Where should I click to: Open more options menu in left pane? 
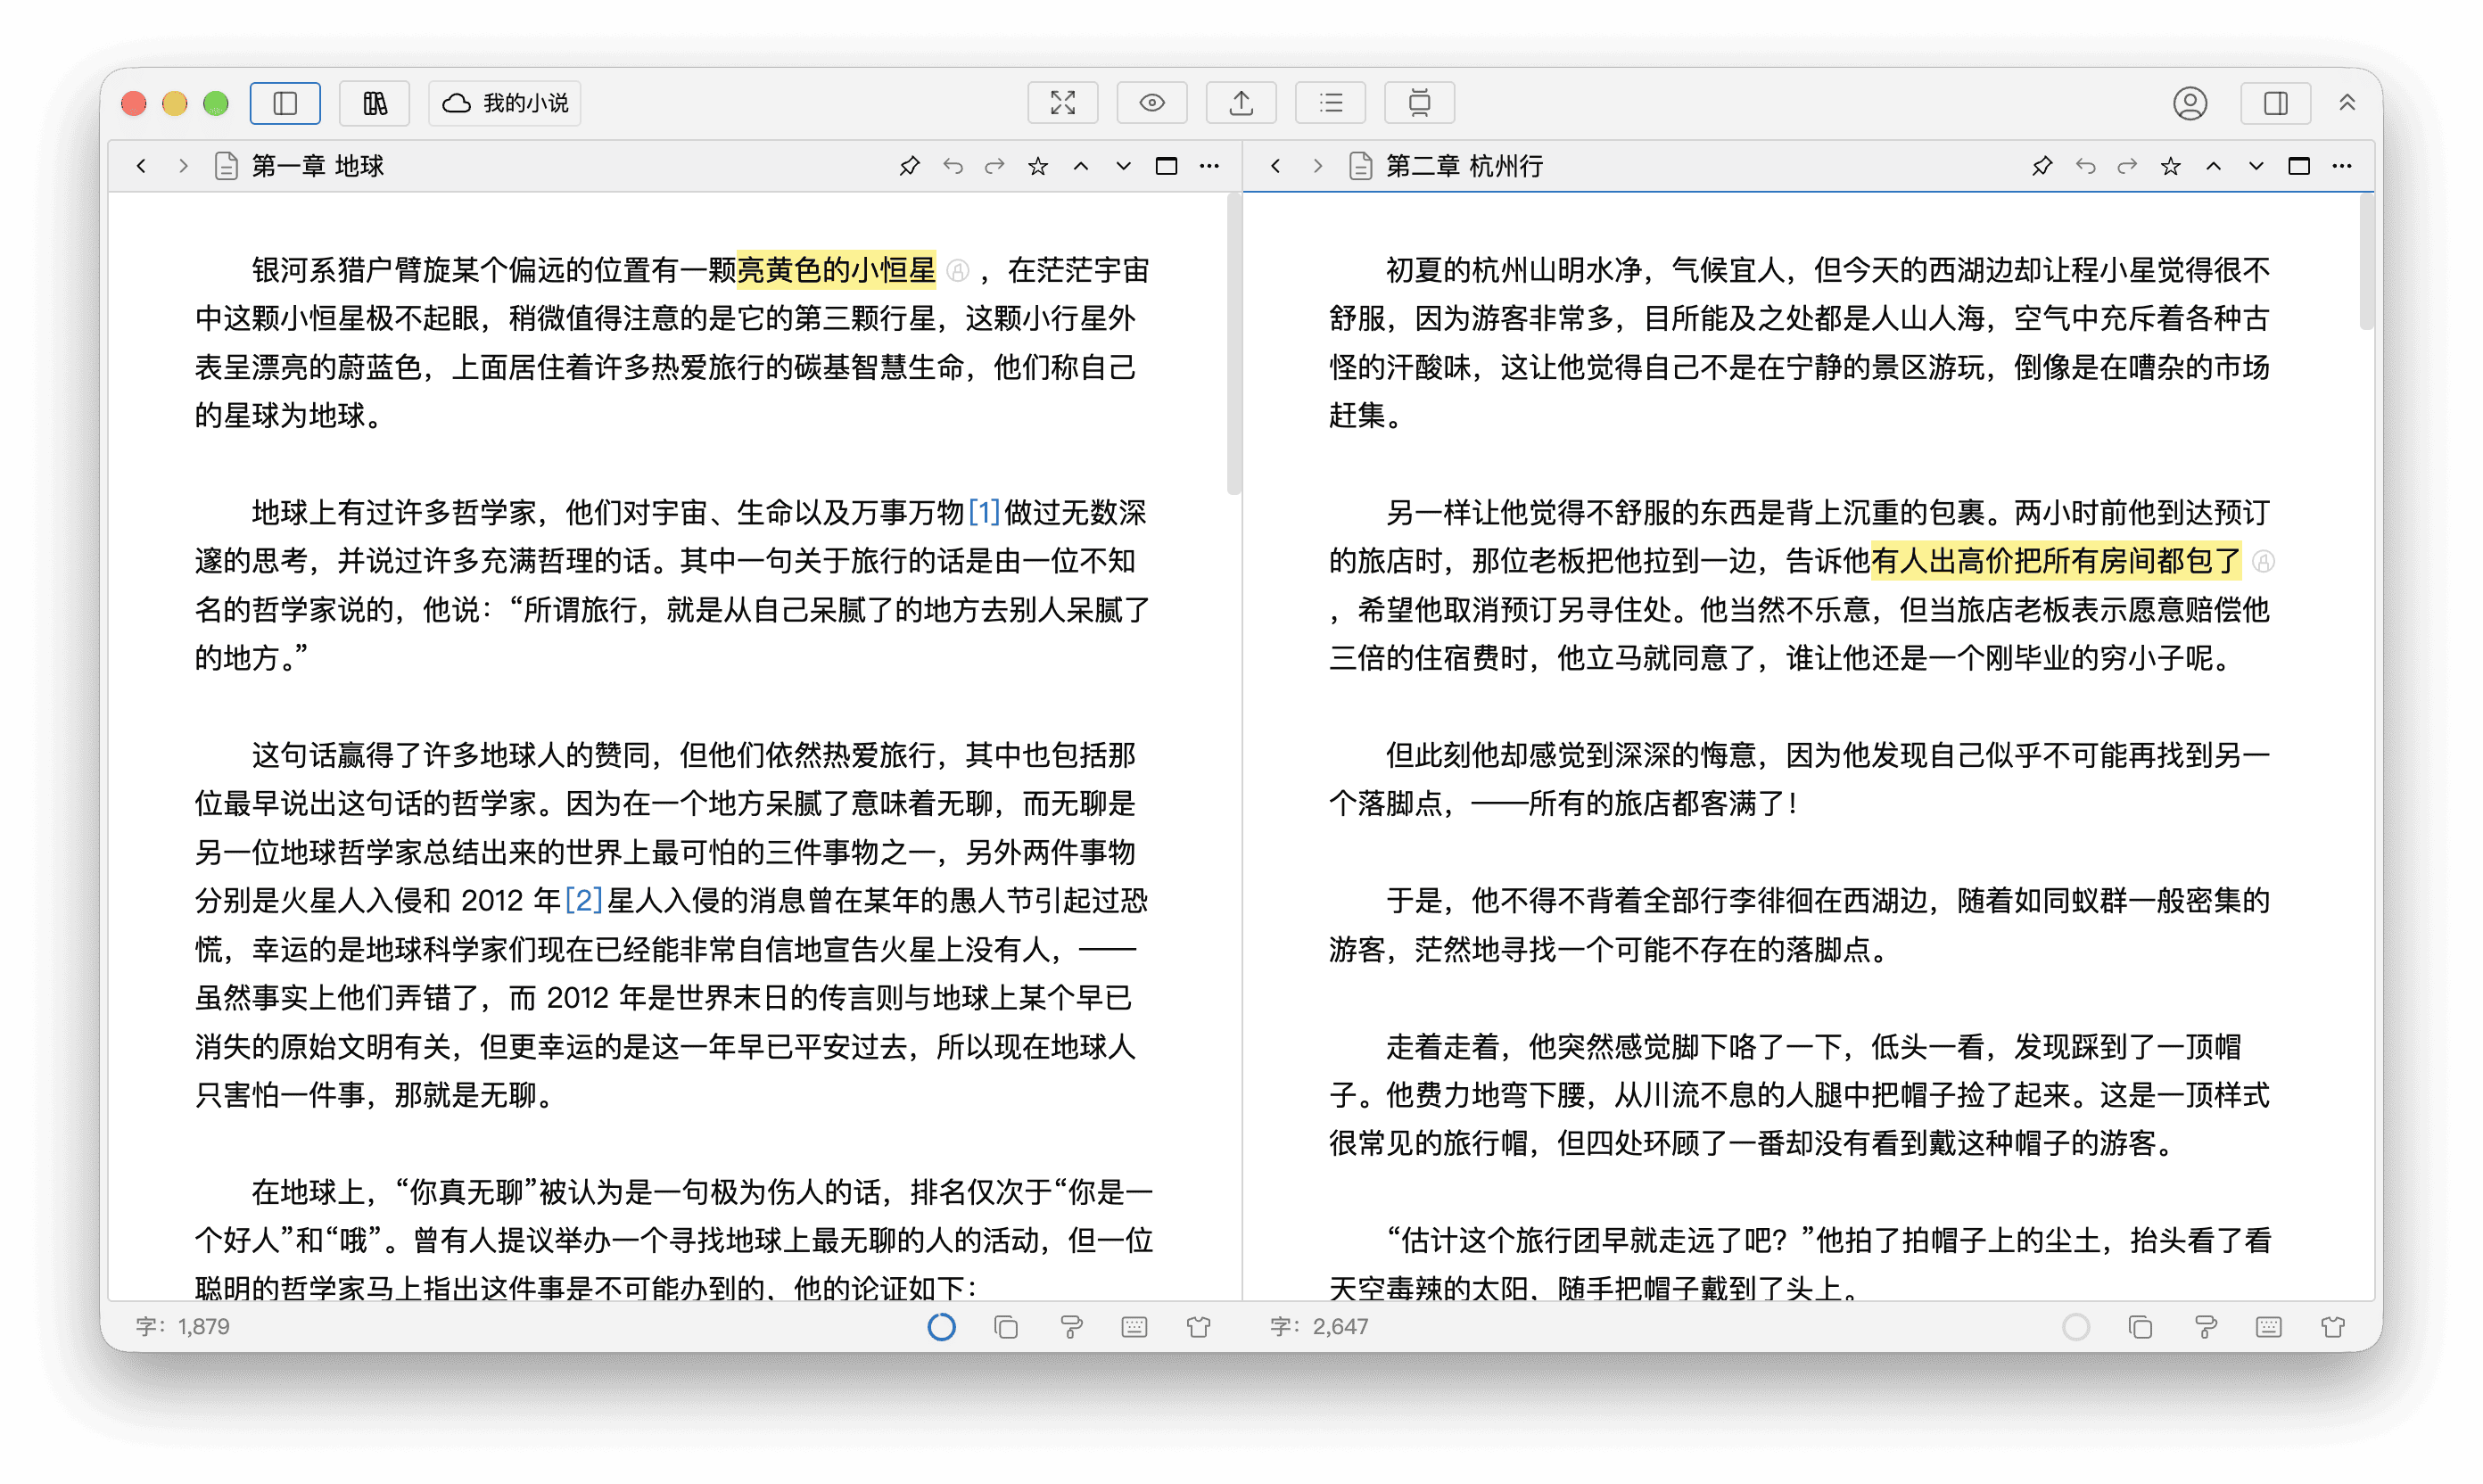click(1209, 166)
